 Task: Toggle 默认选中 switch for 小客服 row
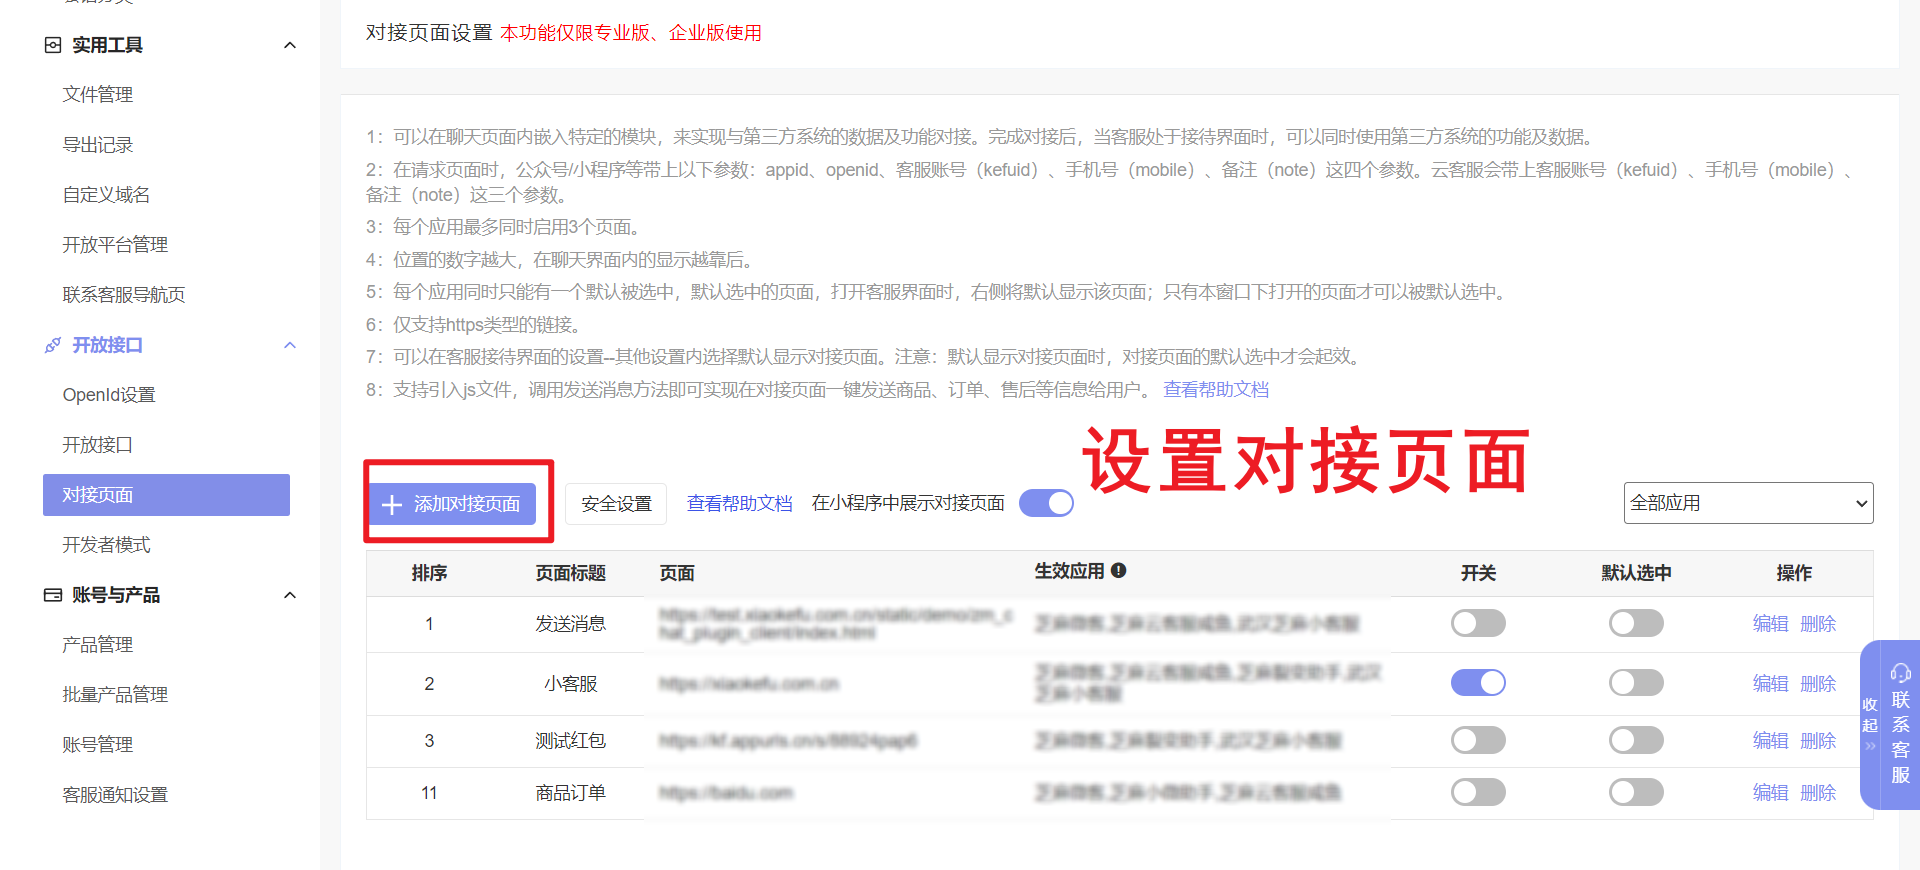(x=1636, y=683)
